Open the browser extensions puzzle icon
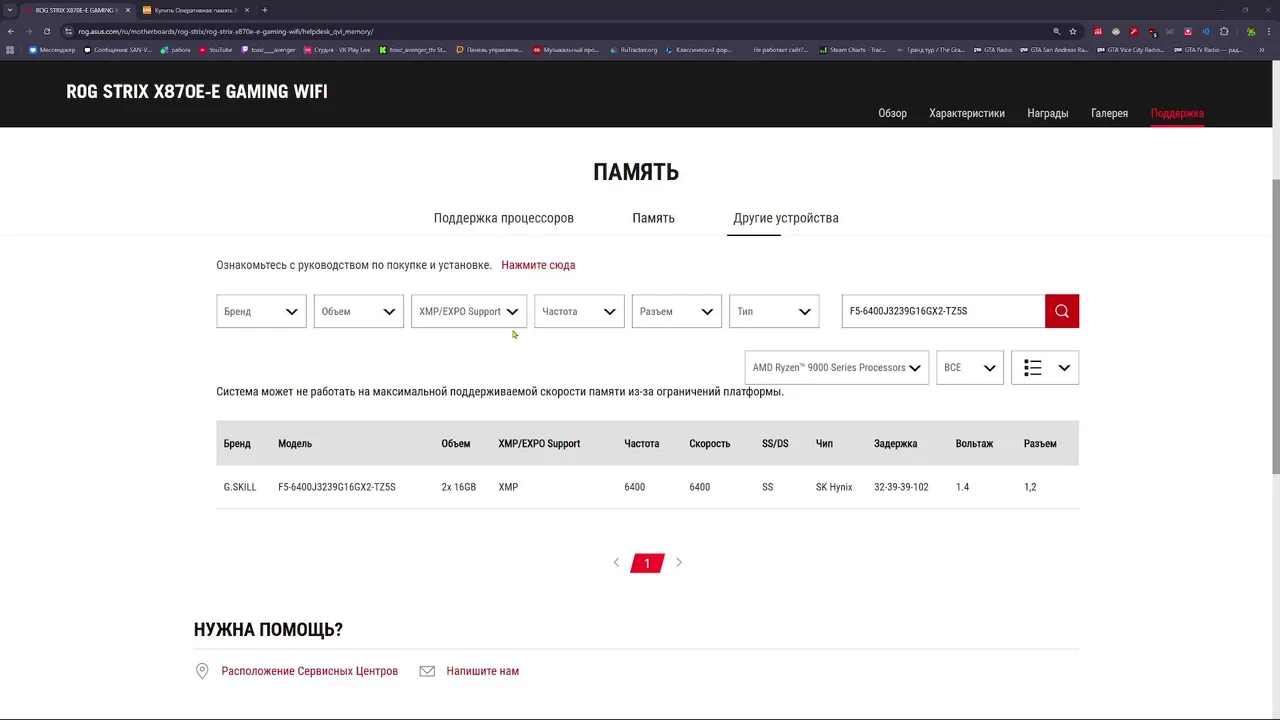The width and height of the screenshot is (1280, 720). click(x=1224, y=31)
